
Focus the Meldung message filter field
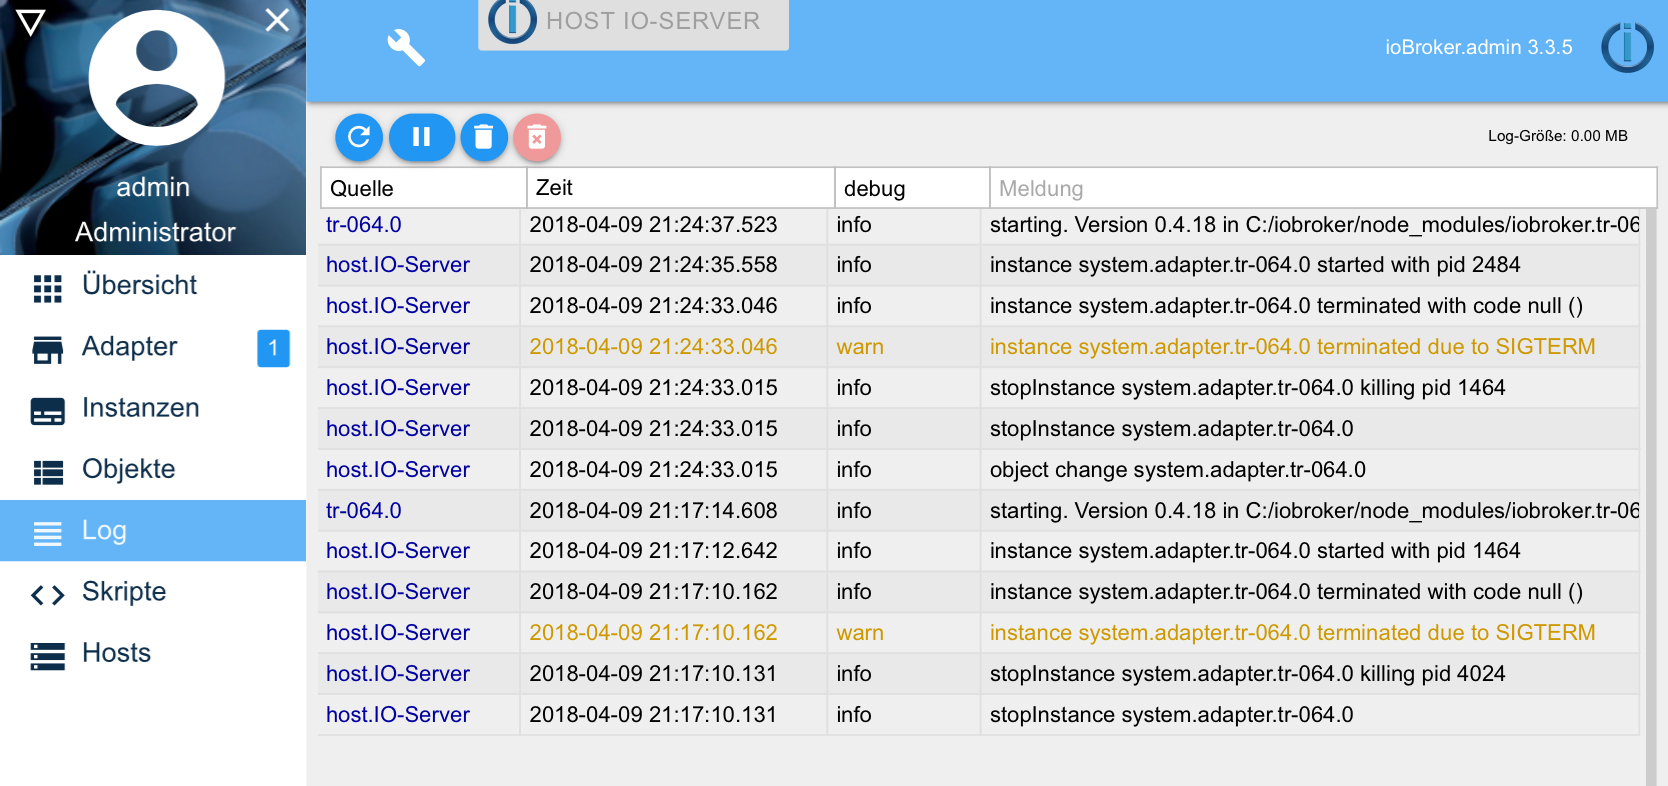tap(1322, 188)
